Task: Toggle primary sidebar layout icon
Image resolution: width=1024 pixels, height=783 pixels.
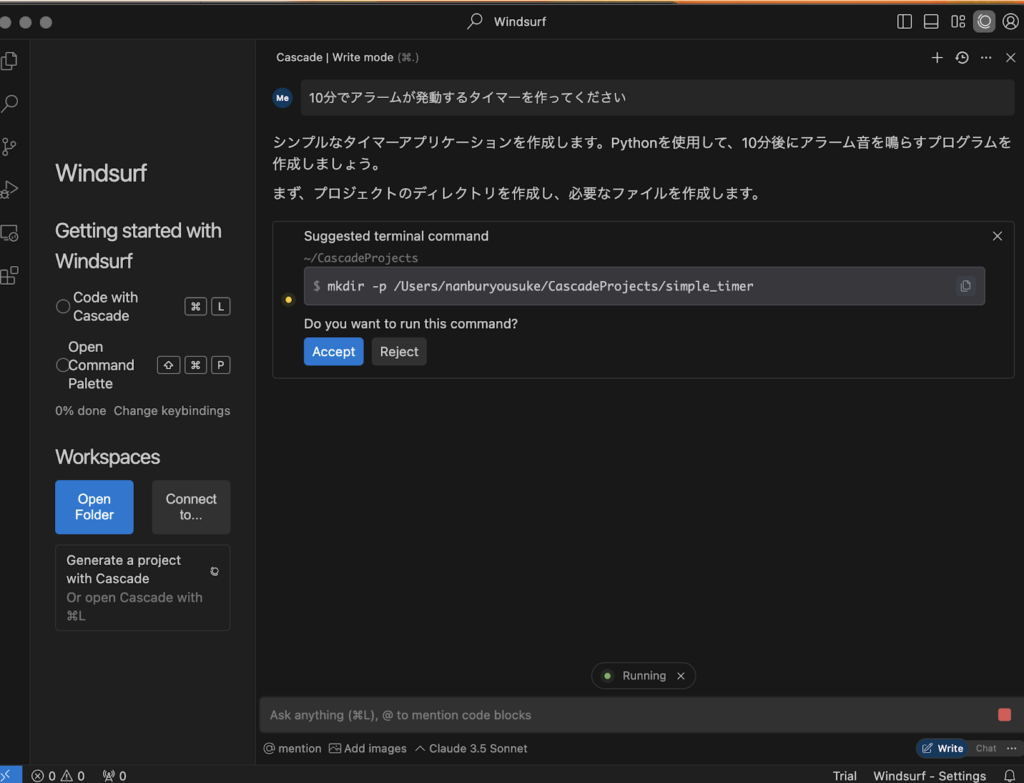Action: click(x=904, y=22)
